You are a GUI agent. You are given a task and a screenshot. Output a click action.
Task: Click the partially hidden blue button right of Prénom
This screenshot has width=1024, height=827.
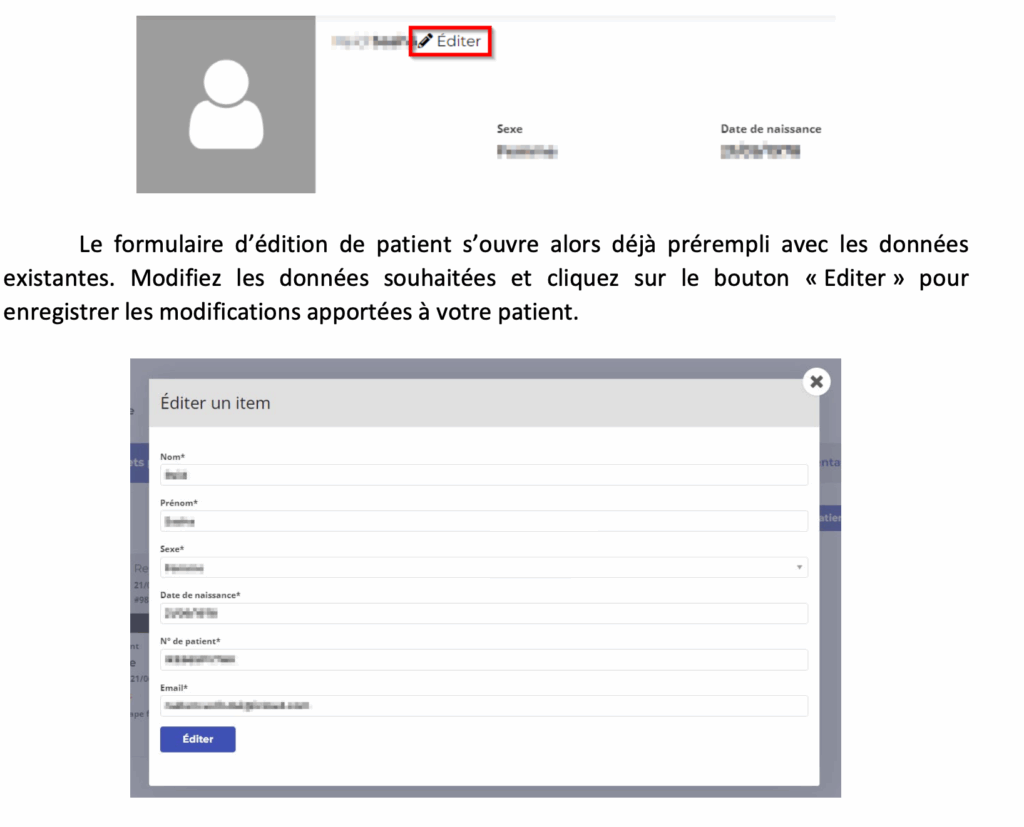click(x=829, y=518)
